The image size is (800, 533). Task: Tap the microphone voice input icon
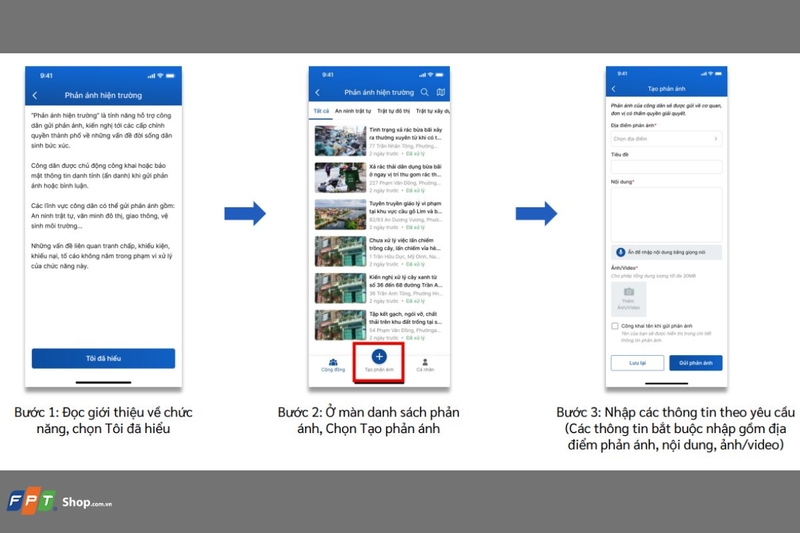click(620, 252)
